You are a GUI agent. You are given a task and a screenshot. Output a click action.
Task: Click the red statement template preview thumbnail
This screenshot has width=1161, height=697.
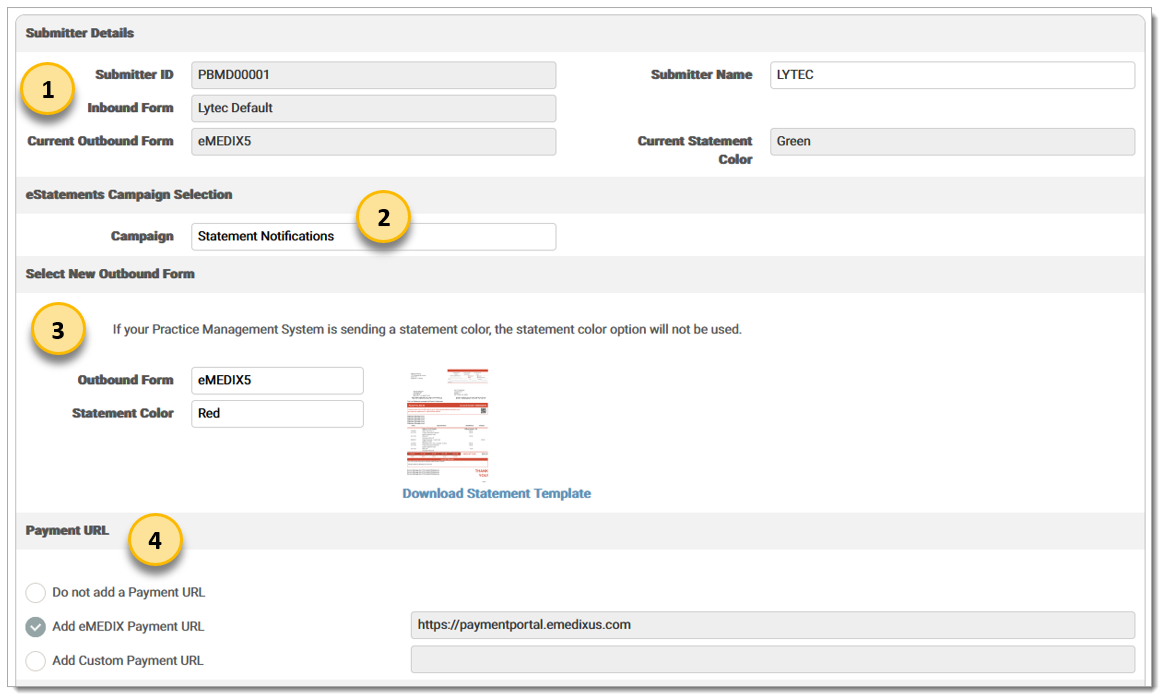click(x=447, y=424)
